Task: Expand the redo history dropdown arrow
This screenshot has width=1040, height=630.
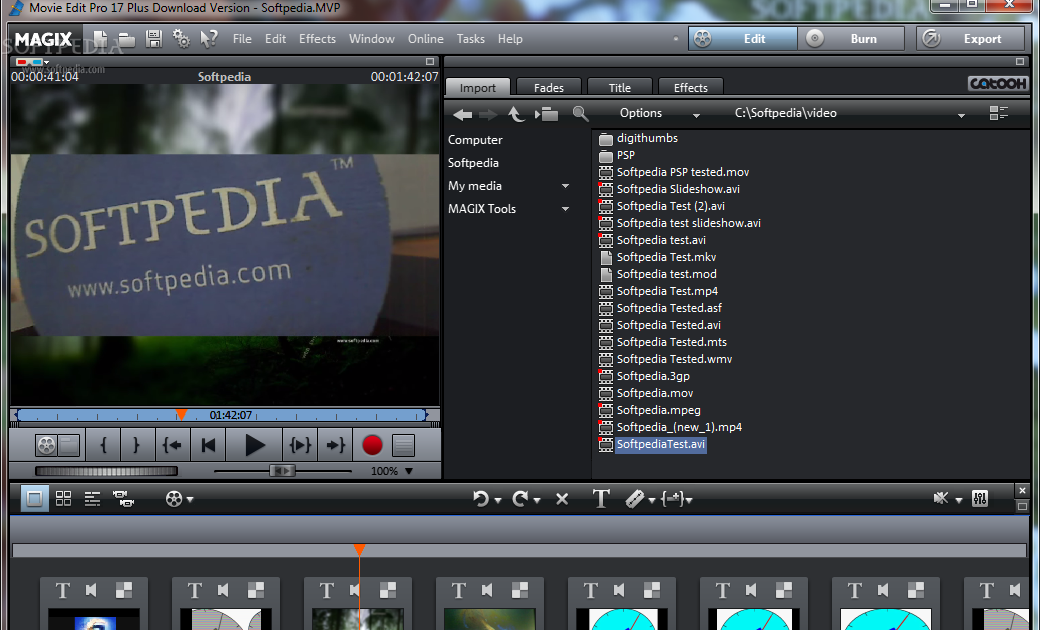Action: [x=537, y=500]
